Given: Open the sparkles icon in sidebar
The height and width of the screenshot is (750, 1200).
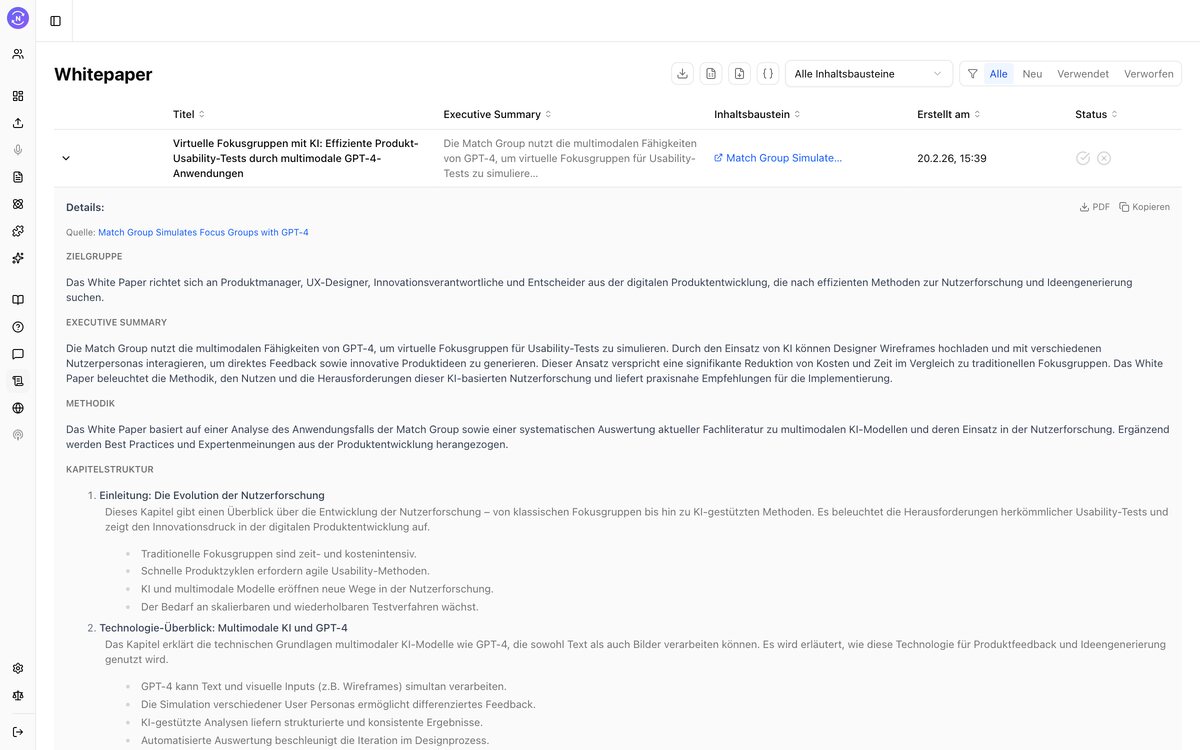Looking at the screenshot, I should tap(18, 258).
